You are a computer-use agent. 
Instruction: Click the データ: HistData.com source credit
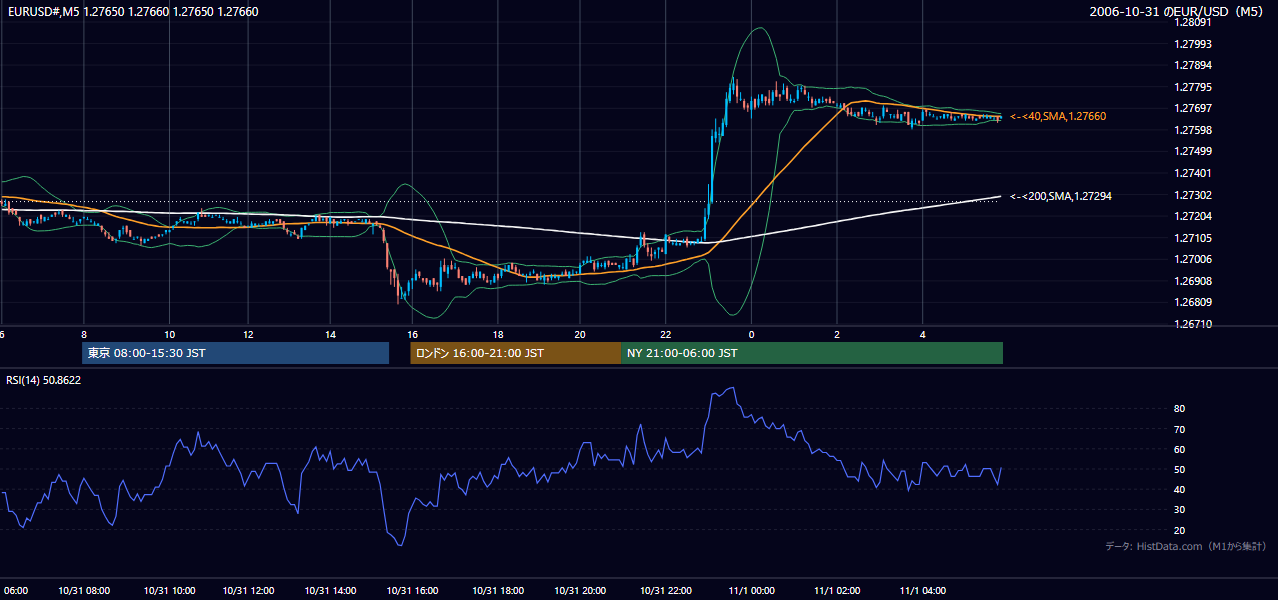[x=1186, y=547]
